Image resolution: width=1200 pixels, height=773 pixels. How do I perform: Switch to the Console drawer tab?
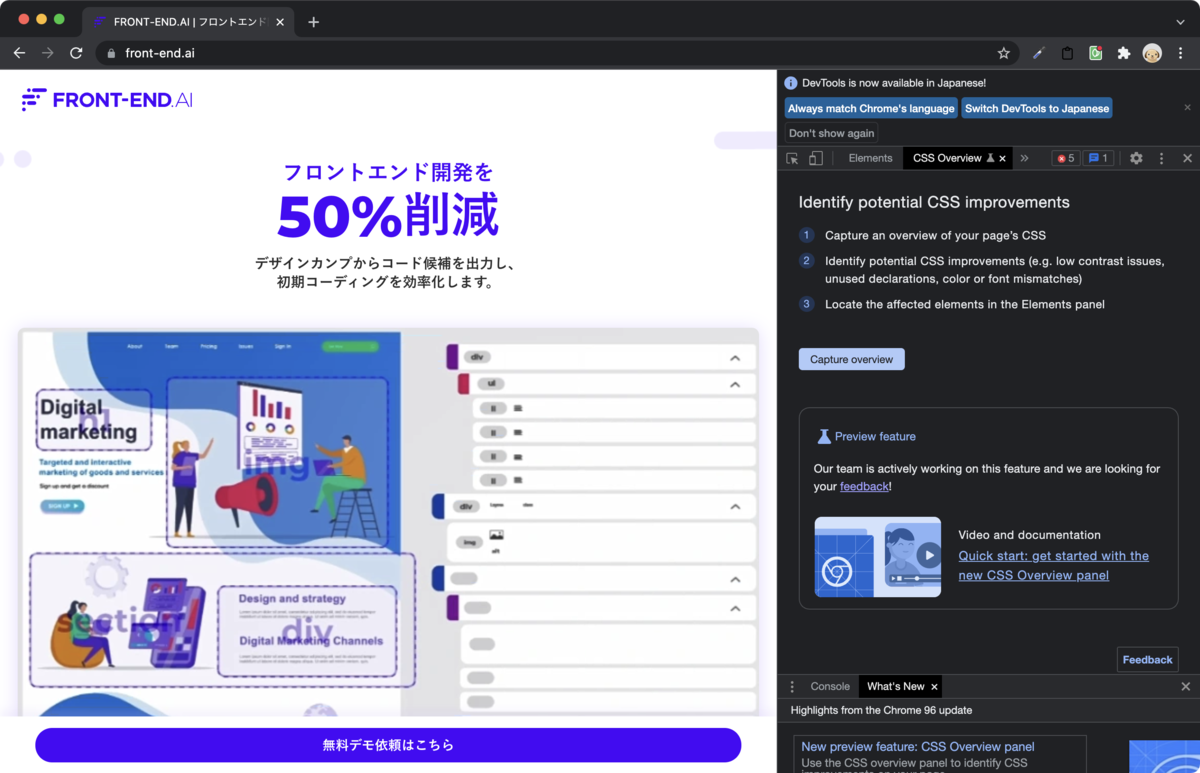[830, 686]
